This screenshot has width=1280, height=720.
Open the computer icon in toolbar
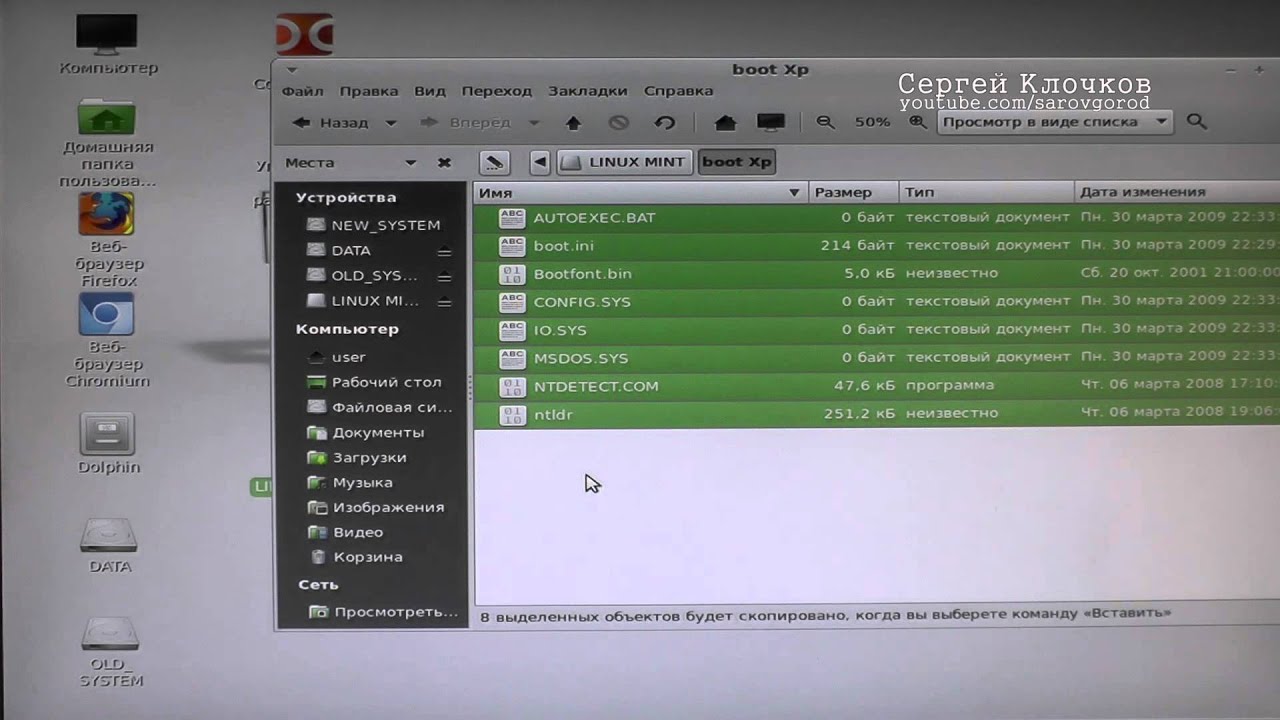771,122
